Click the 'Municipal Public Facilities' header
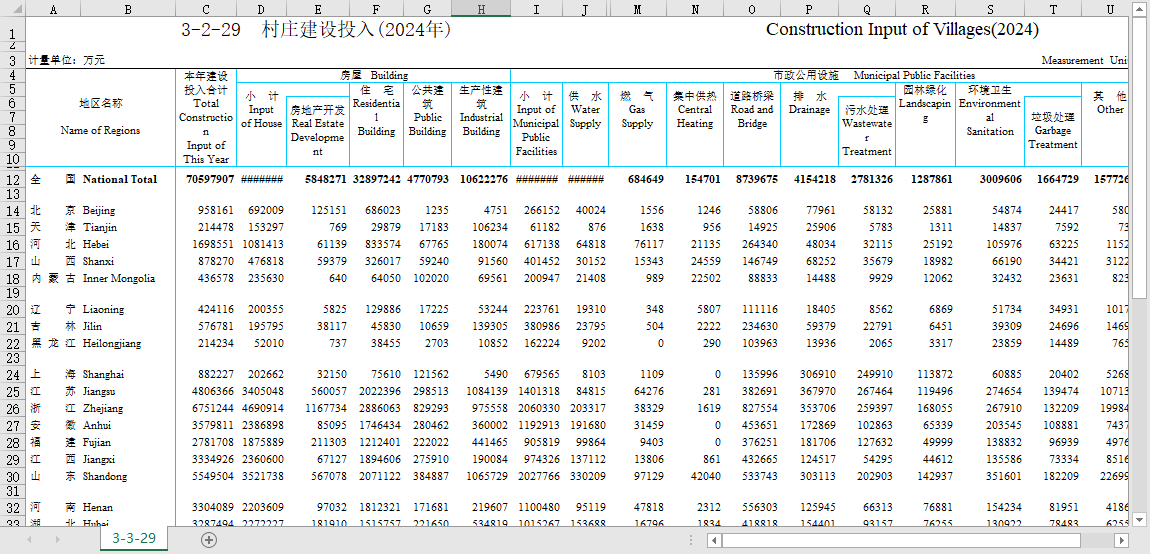1150x554 pixels. [x=914, y=75]
